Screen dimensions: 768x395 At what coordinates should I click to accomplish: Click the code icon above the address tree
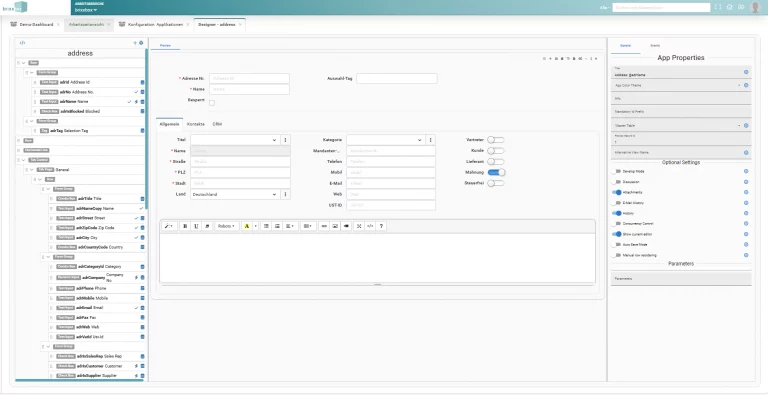pos(22,43)
